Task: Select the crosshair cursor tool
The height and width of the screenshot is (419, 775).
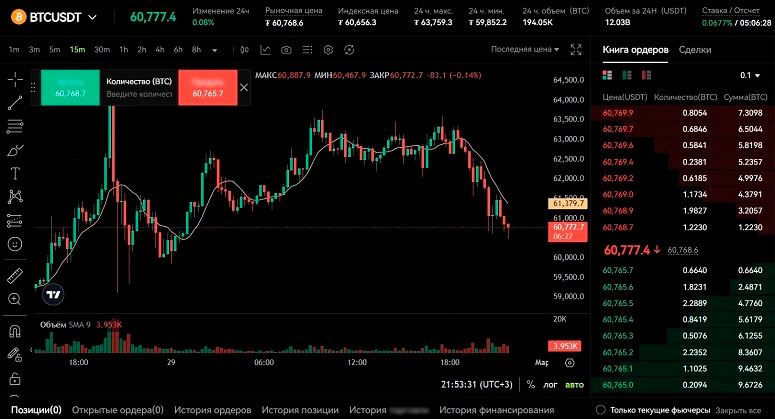Action: click(15, 79)
